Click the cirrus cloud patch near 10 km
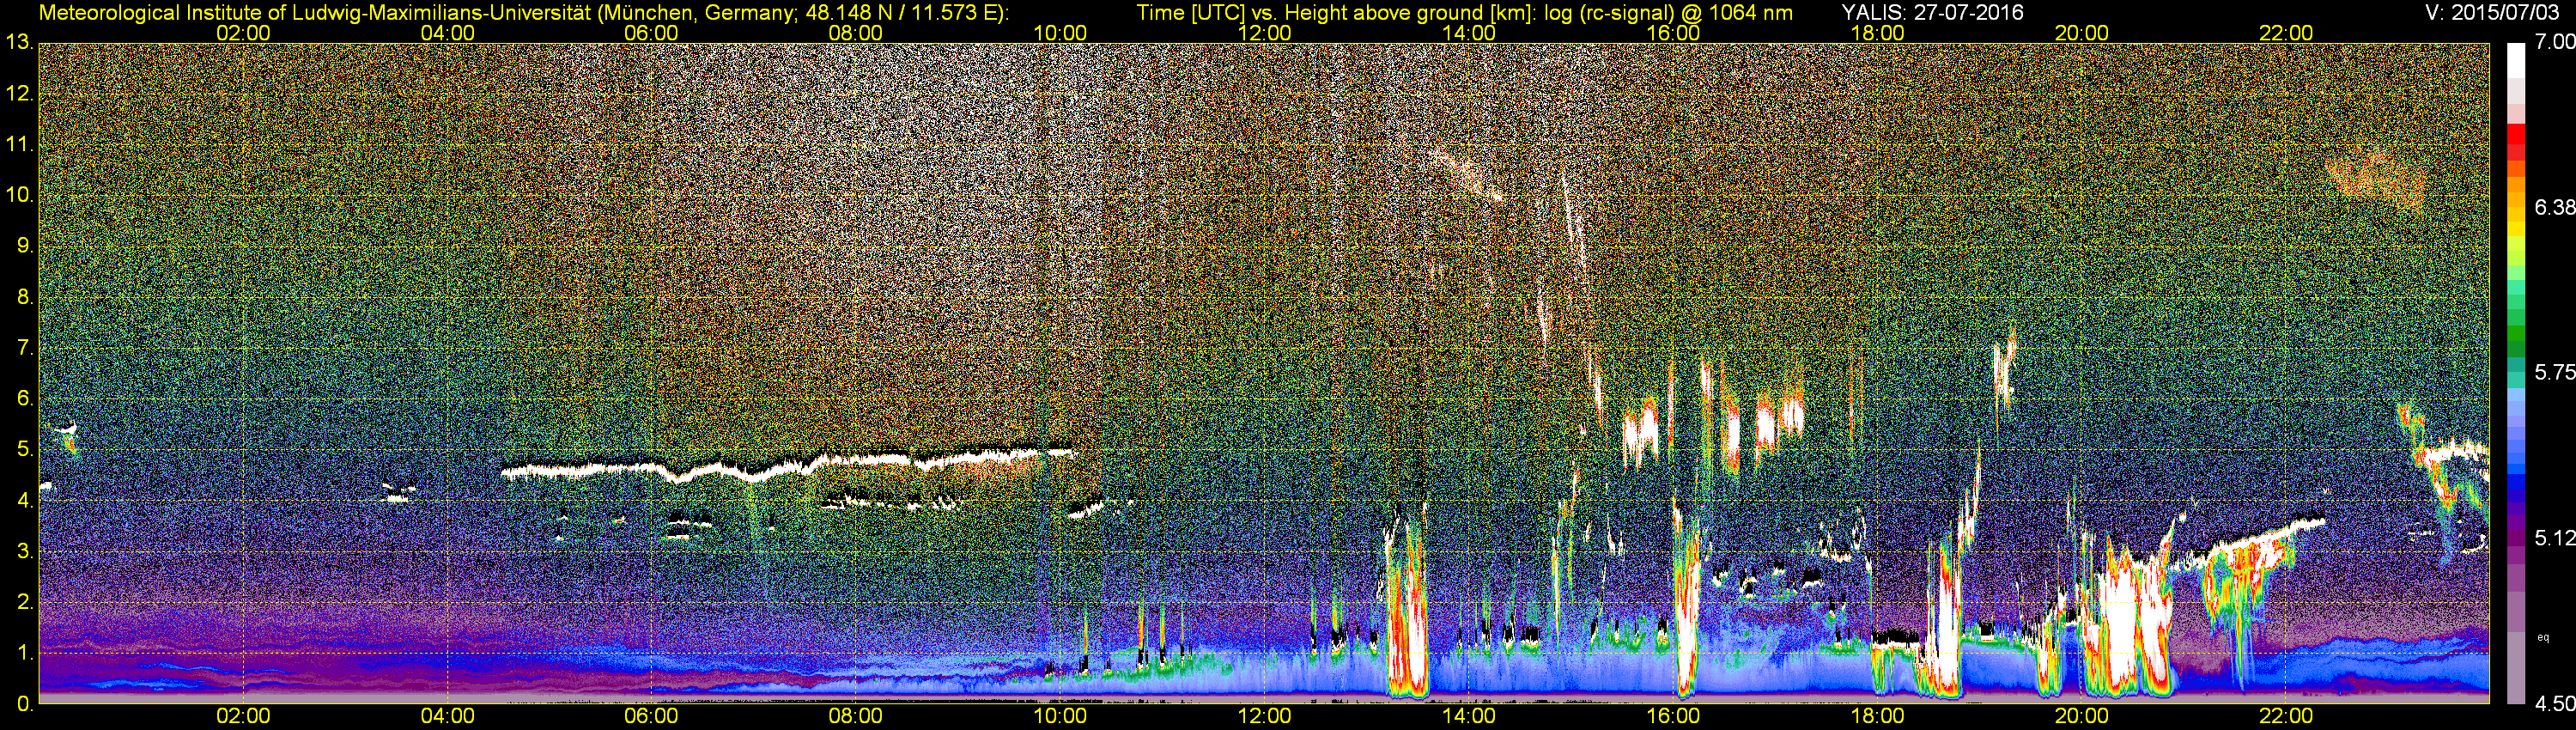Screen dimensions: 2576x730 [2375, 182]
